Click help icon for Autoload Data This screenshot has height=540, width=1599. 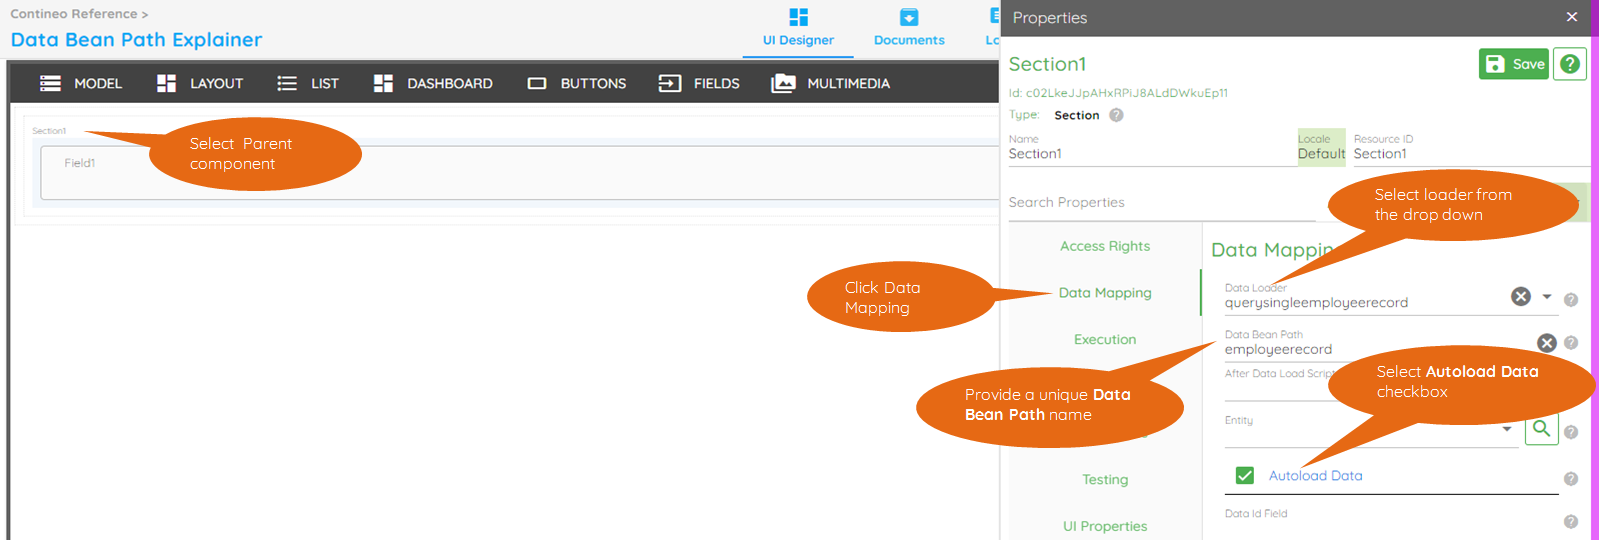click(1570, 479)
